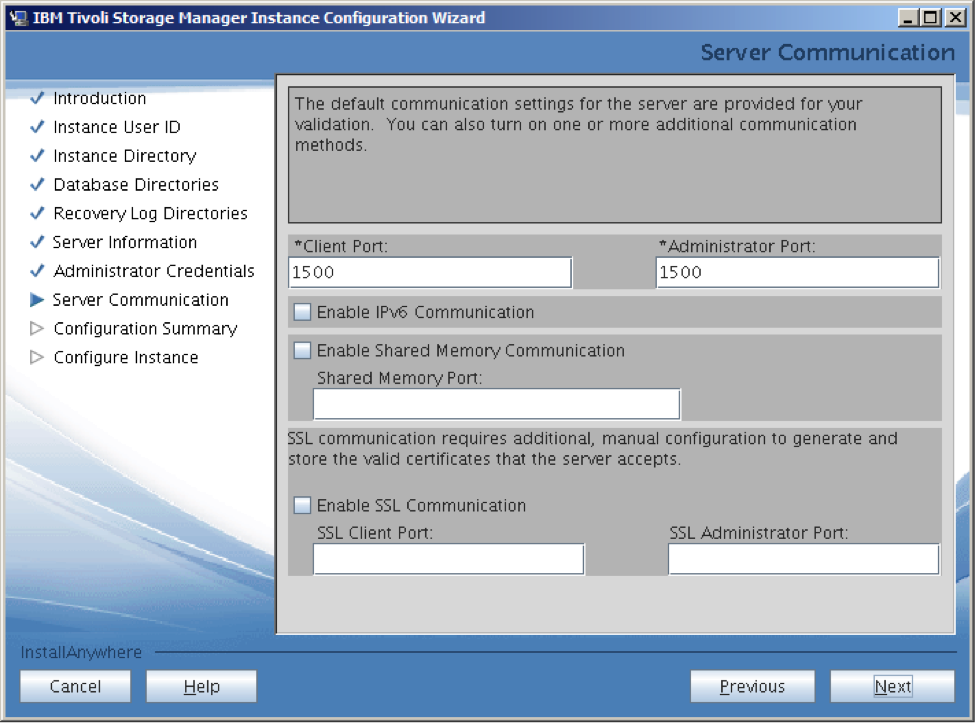Click the checkmark beside Introduction
975x723 pixels.
coord(37,98)
